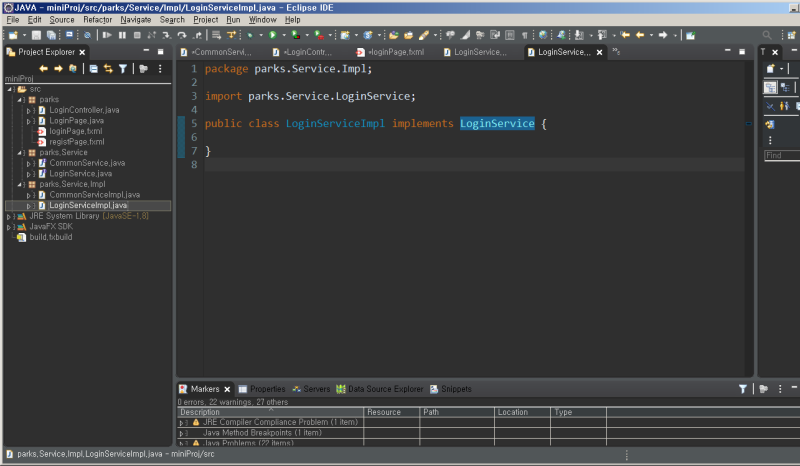800x466 pixels.
Task: Open the Window menu
Action: (262, 19)
